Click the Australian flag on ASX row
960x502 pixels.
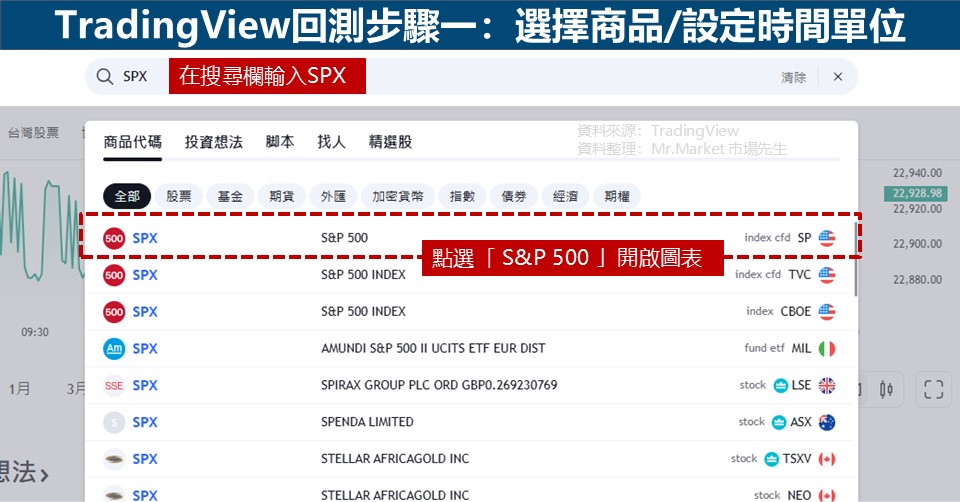click(x=827, y=423)
